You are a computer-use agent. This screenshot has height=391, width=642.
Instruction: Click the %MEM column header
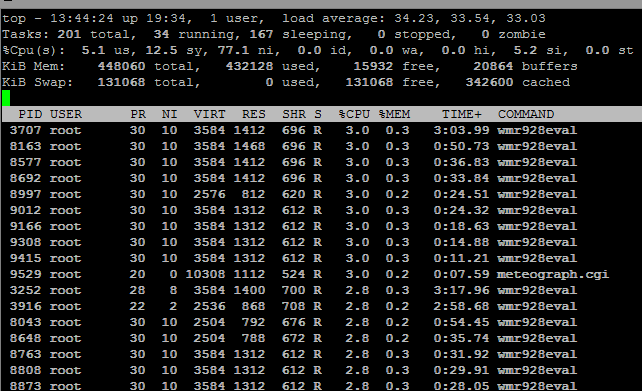coord(394,114)
